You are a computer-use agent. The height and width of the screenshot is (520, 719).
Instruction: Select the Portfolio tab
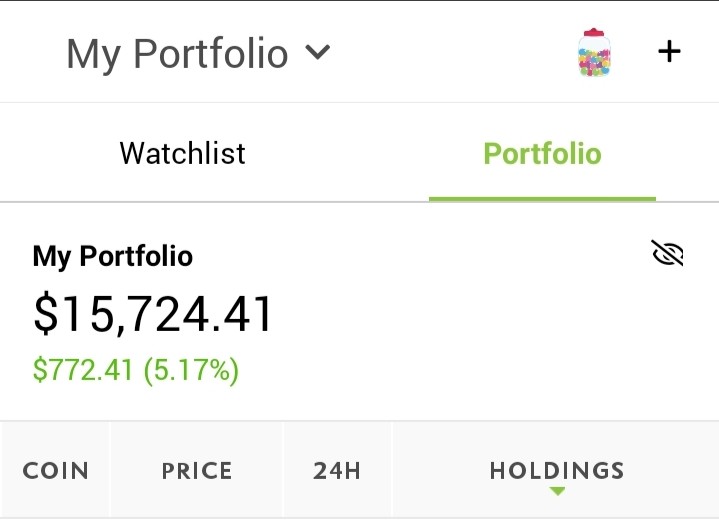pyautogui.click(x=542, y=153)
